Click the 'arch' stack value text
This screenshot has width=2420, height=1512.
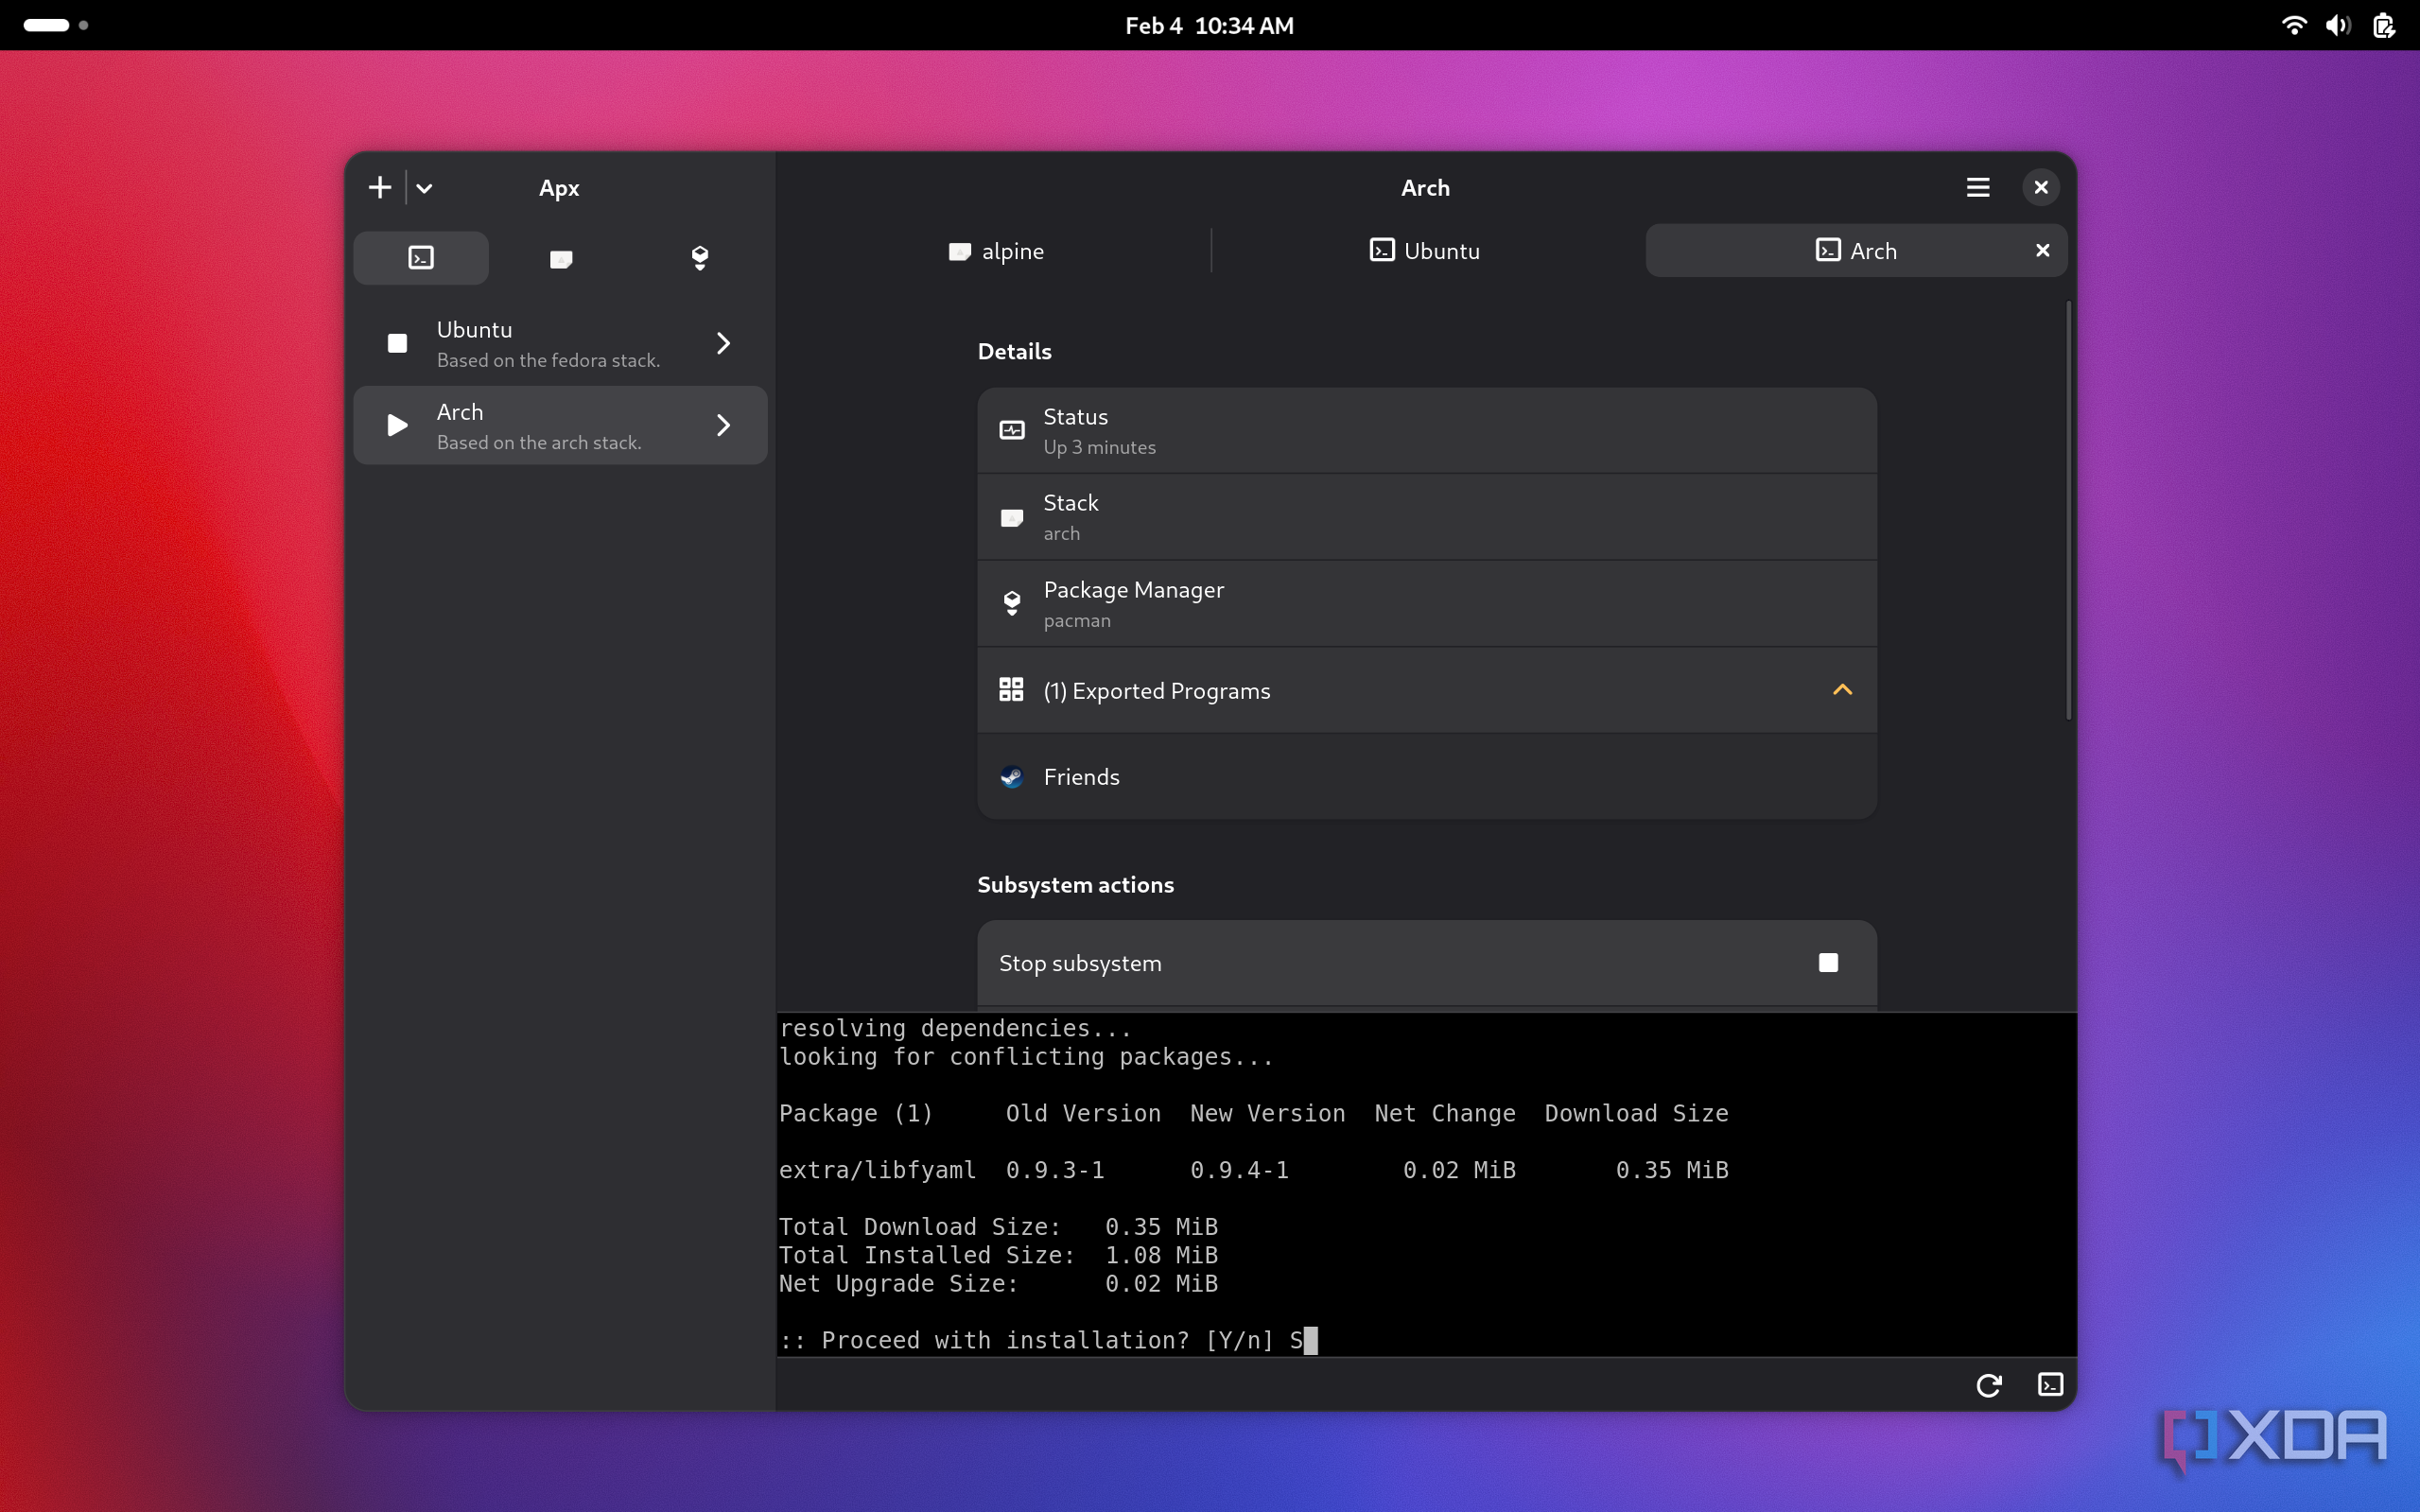point(1061,534)
